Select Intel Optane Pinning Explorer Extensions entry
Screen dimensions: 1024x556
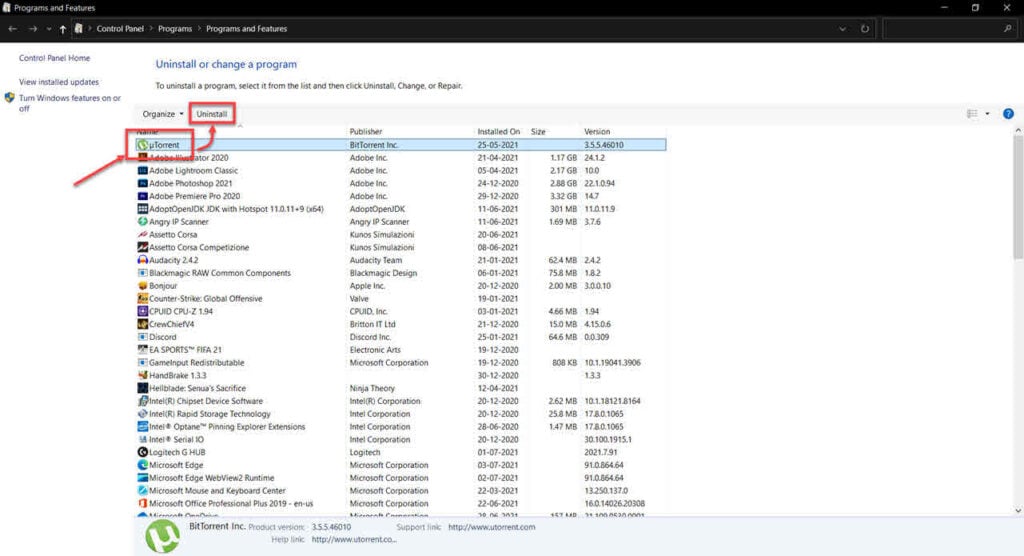[x=401, y=427]
